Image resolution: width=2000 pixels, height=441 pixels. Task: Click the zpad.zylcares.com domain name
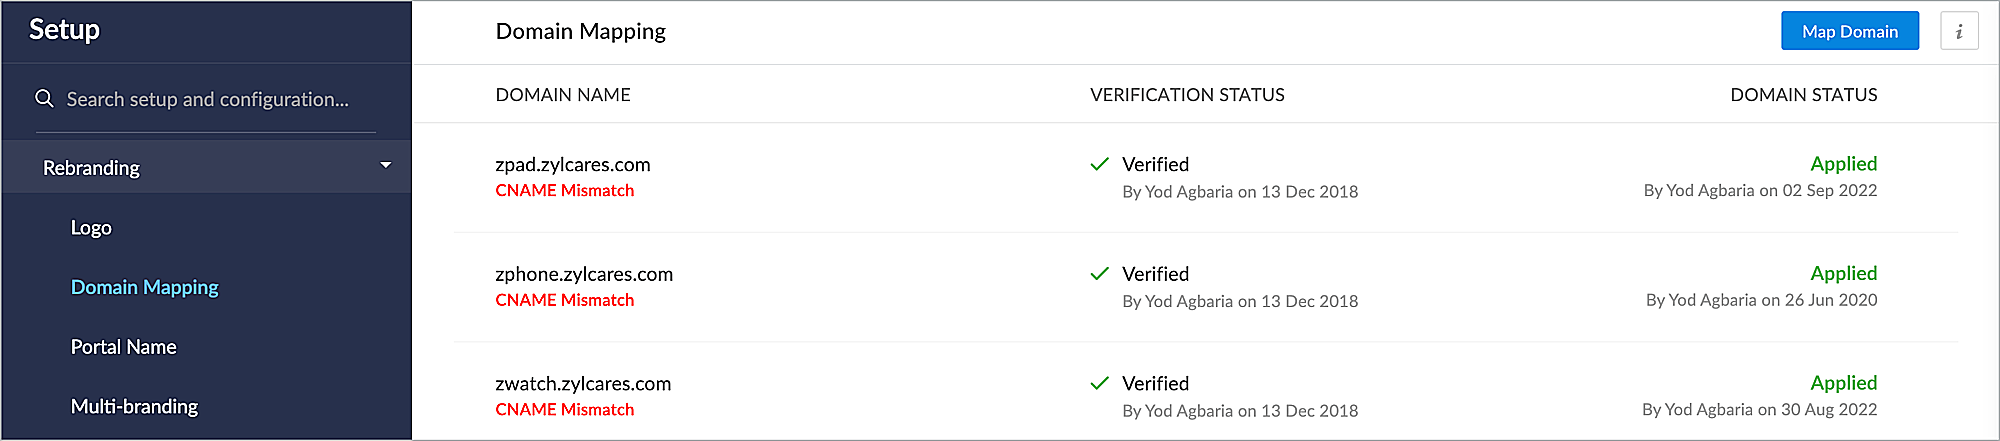(572, 165)
